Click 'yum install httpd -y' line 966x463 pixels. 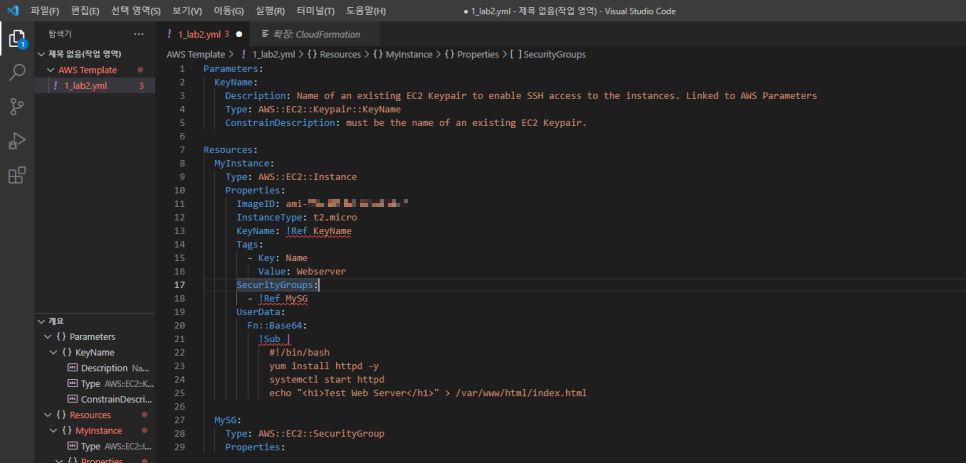324,366
